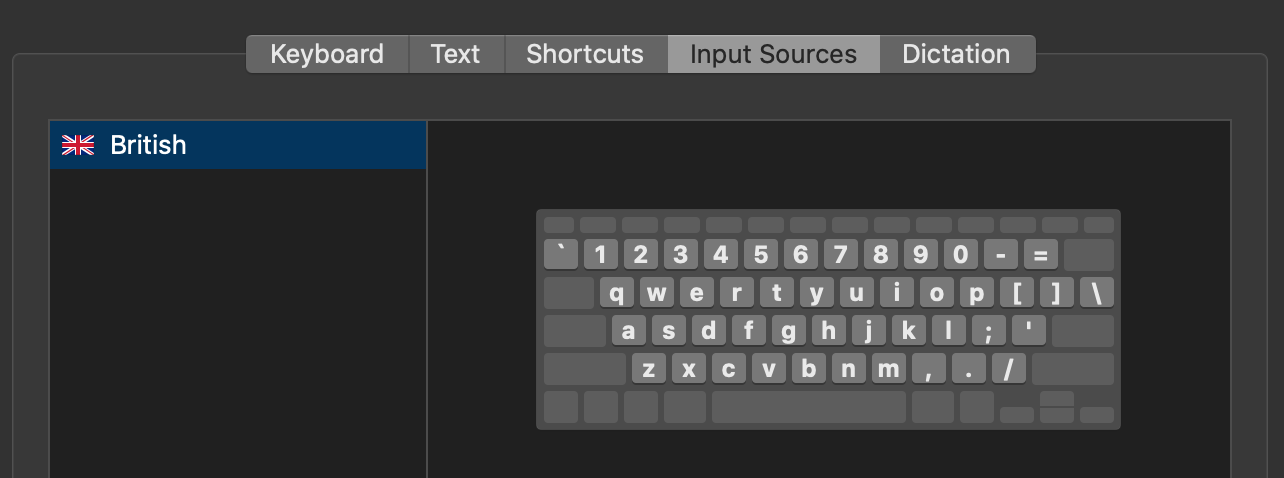1284x478 pixels.
Task: Click the 'a' key in keyboard preview
Action: (x=628, y=331)
